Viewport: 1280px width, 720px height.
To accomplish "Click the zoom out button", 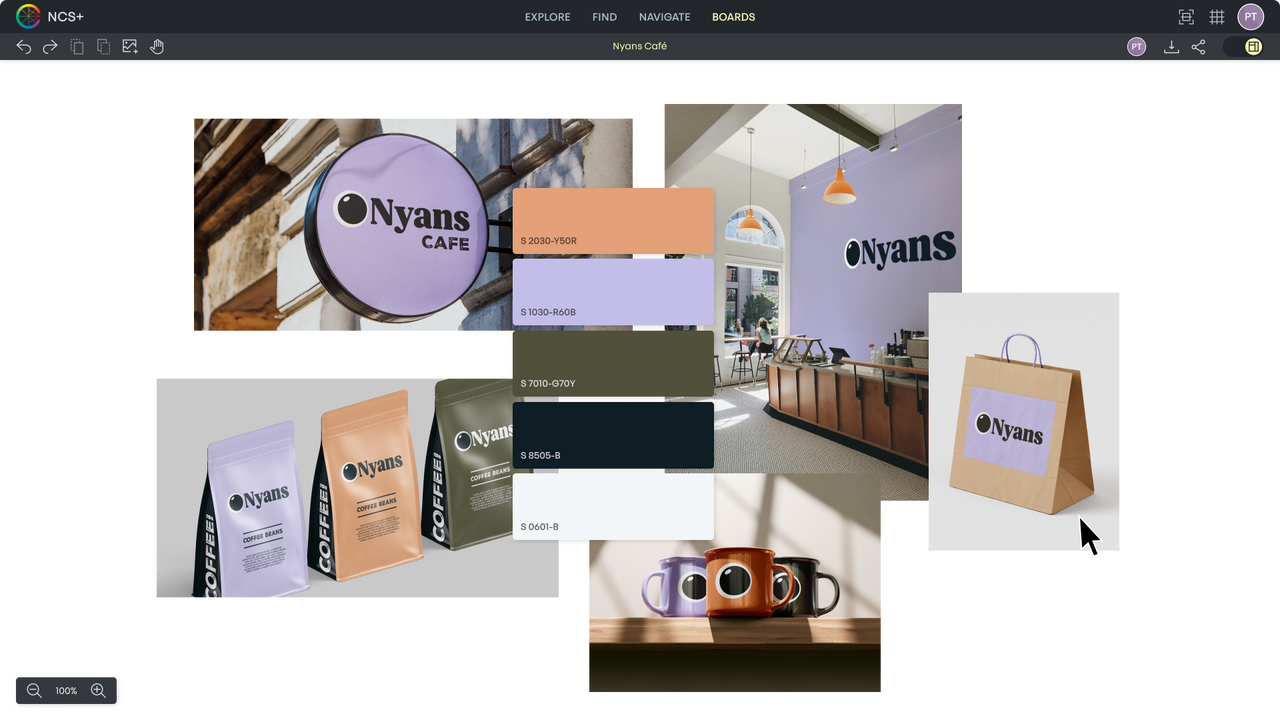I will coord(34,690).
